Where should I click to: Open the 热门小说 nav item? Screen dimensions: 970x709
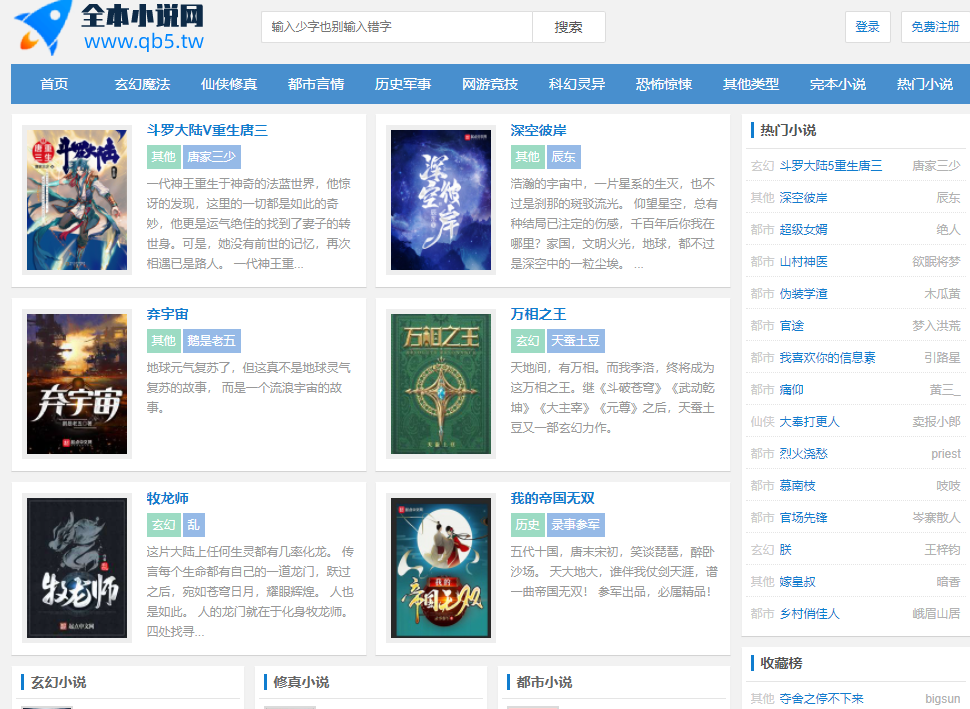(925, 84)
